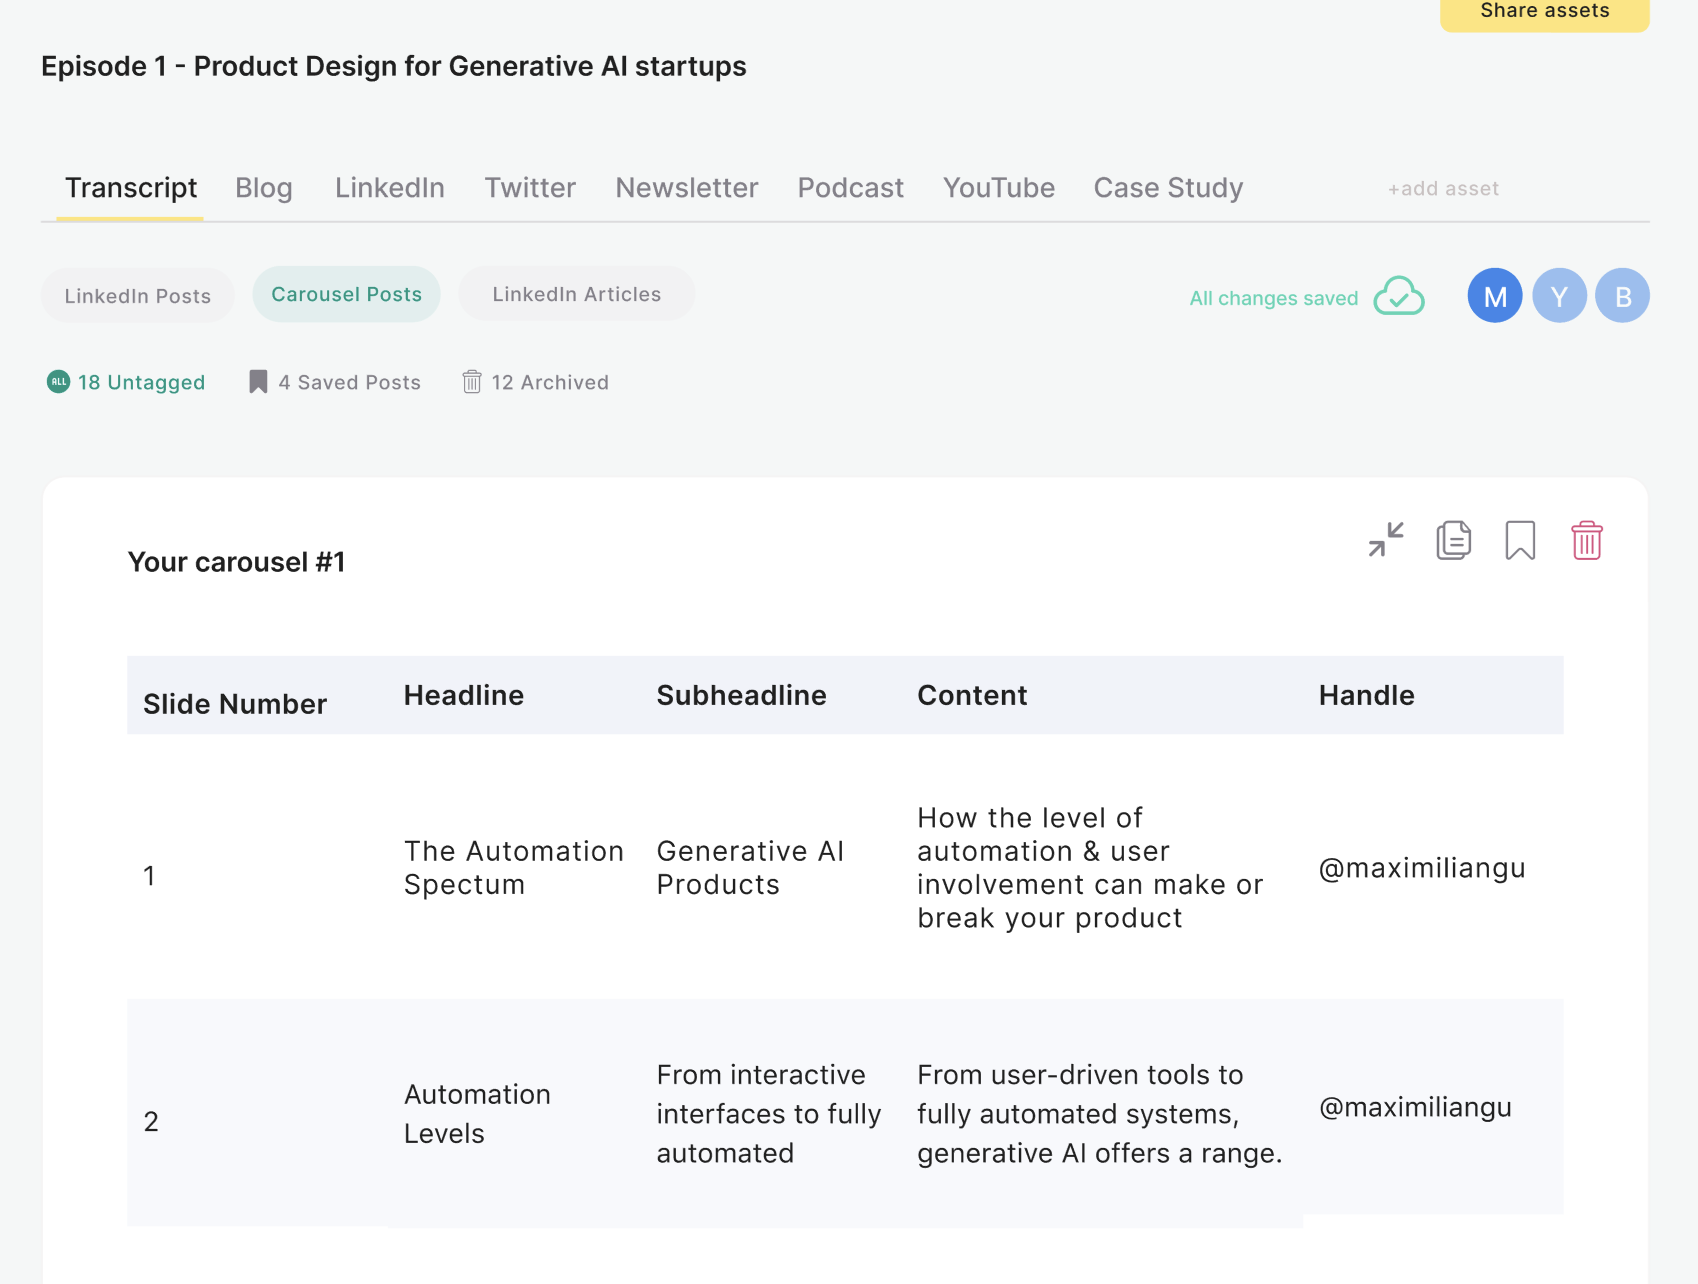Click the all-changes-saved cloud icon
The image size is (1698, 1284).
point(1399,296)
